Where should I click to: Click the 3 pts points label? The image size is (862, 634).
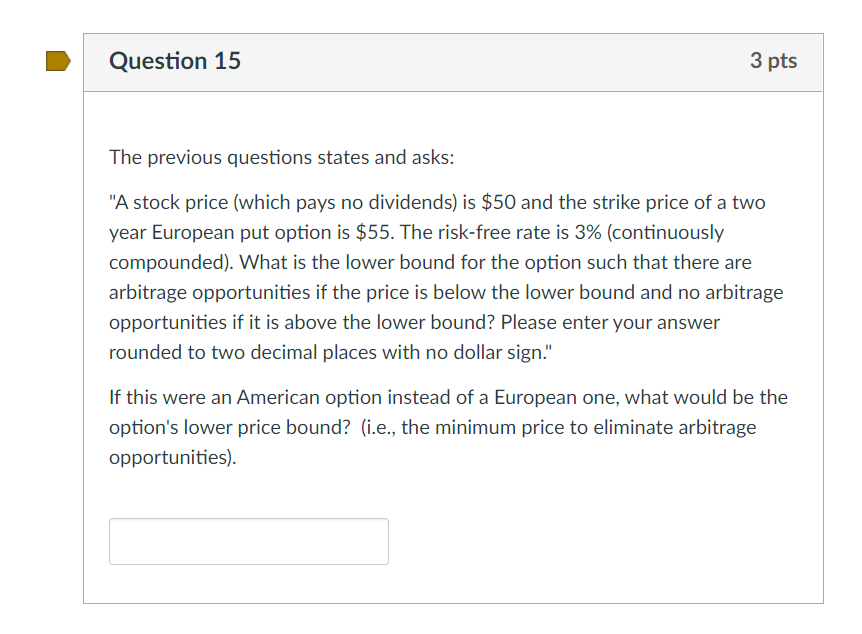tap(773, 61)
